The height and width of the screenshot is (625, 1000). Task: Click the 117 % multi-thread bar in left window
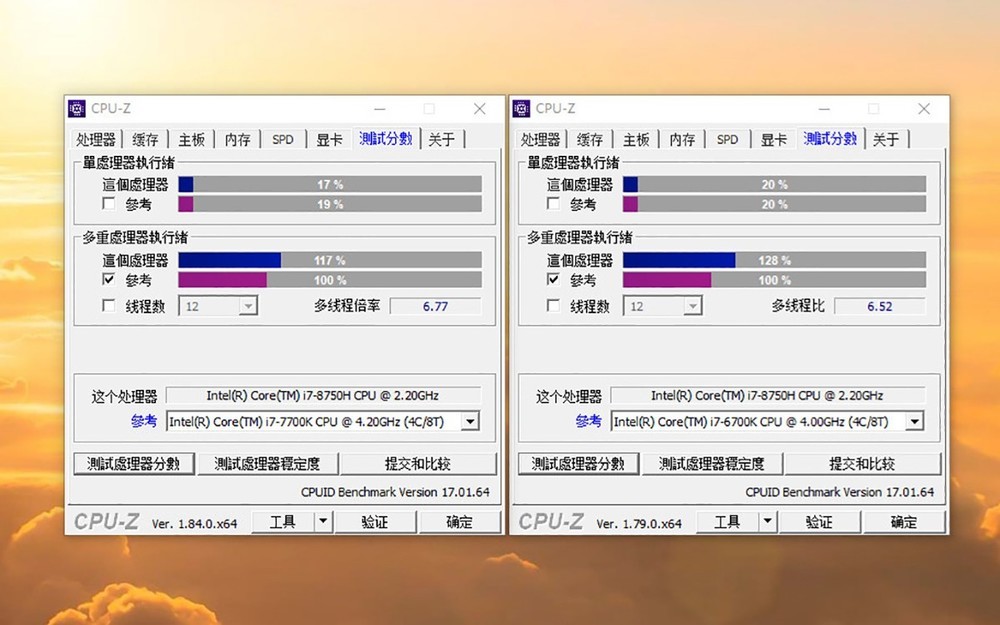click(x=330, y=260)
